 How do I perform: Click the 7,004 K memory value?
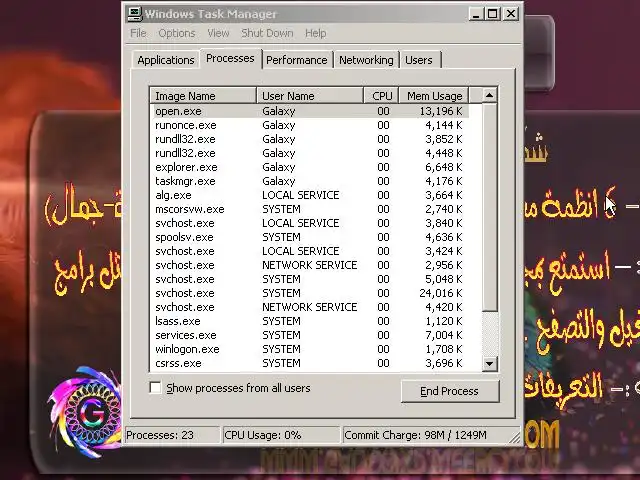[x=444, y=335]
